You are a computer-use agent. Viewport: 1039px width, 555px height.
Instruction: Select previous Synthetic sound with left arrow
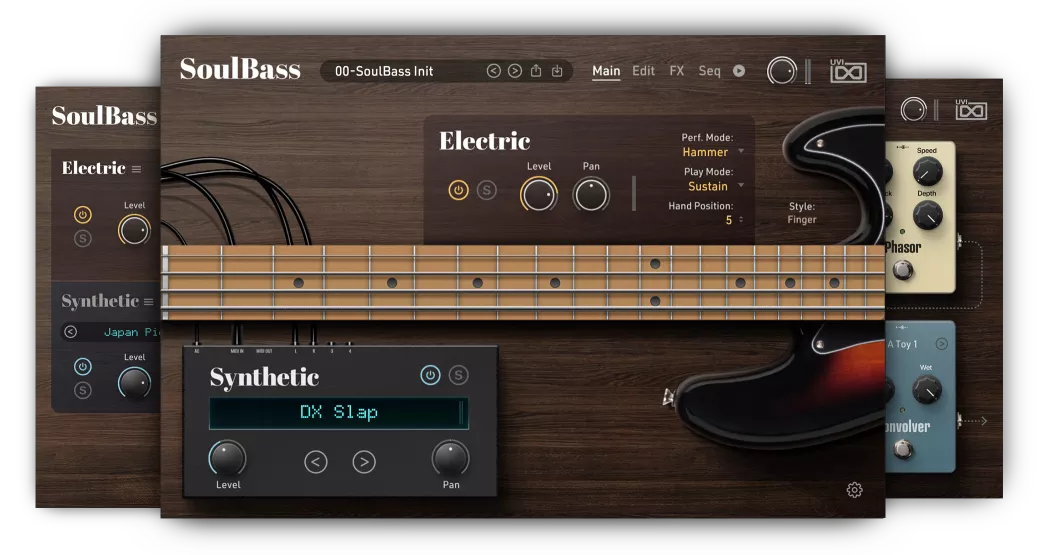(x=316, y=462)
